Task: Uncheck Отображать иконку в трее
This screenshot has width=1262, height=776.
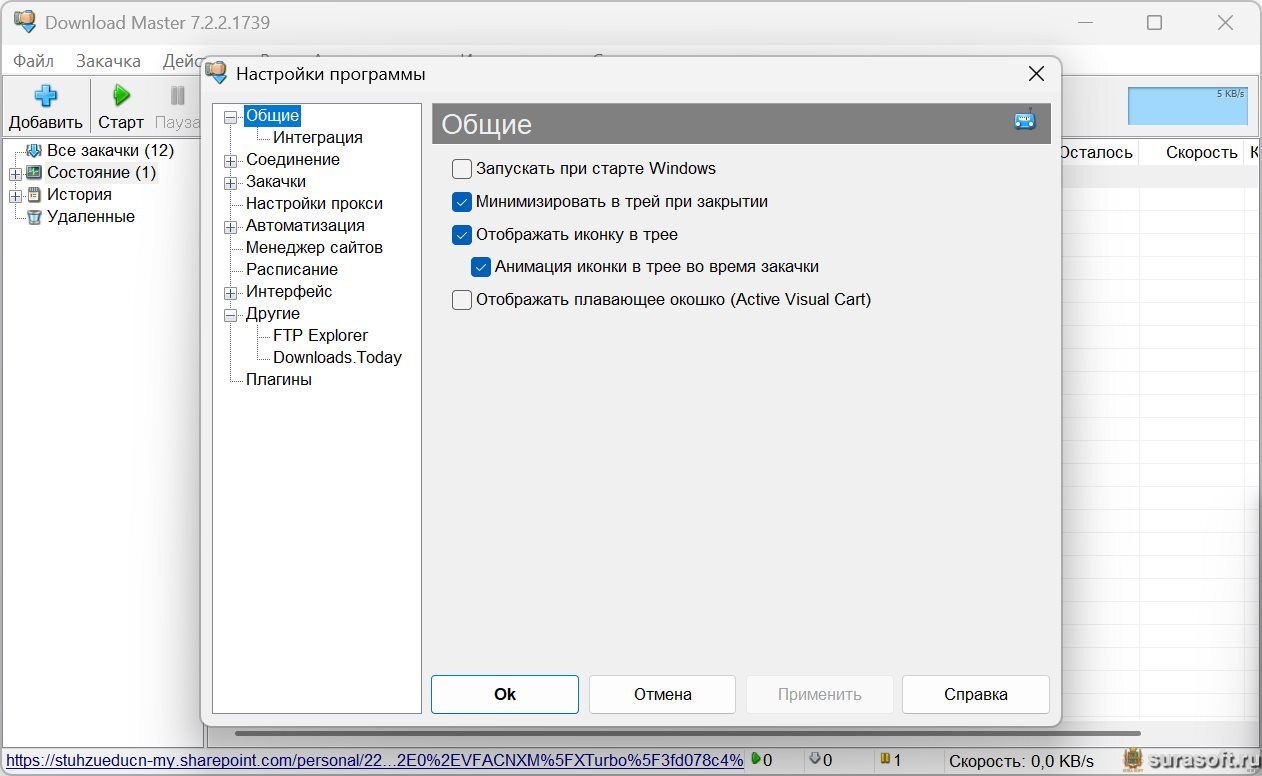Action: (462, 235)
